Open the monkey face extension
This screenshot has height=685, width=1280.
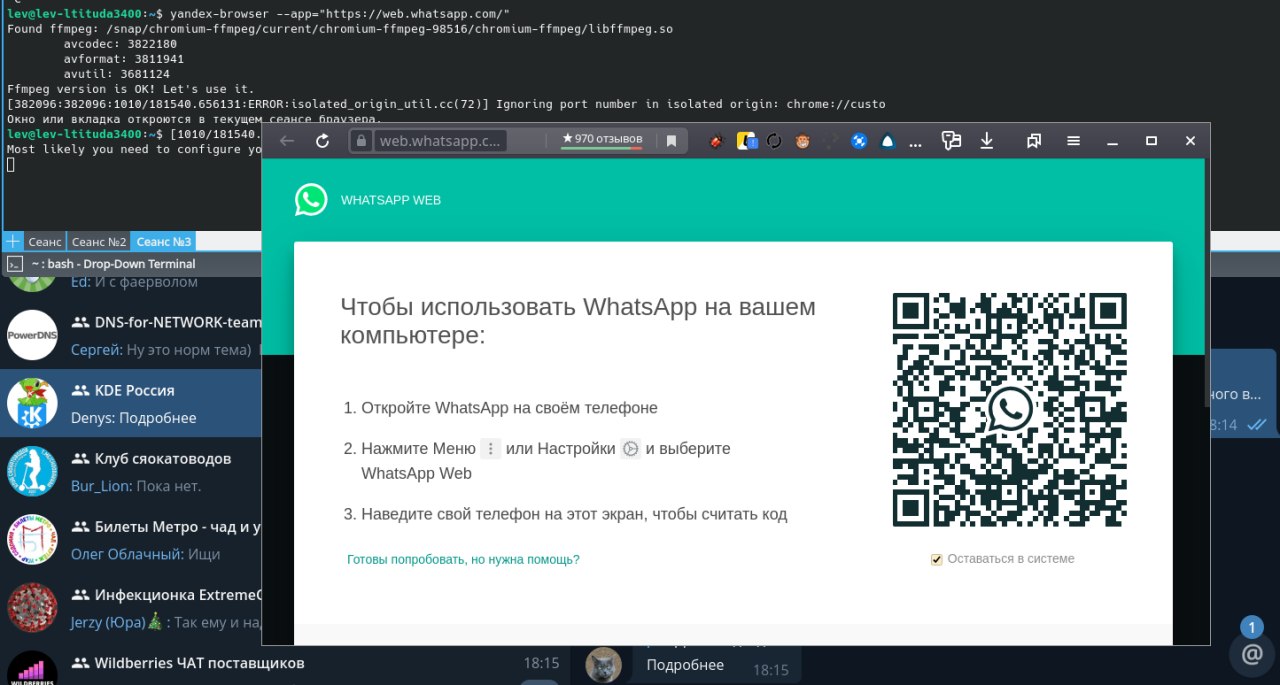tap(802, 141)
